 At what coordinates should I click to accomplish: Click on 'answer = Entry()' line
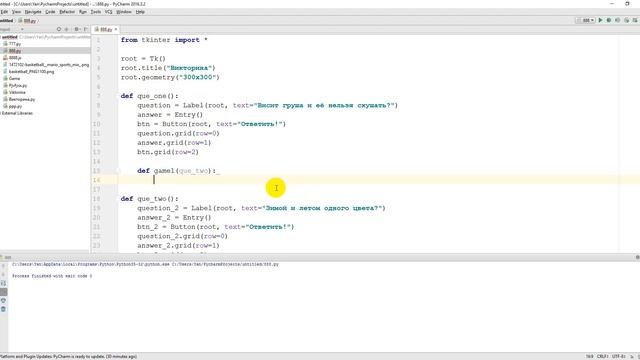click(170, 115)
